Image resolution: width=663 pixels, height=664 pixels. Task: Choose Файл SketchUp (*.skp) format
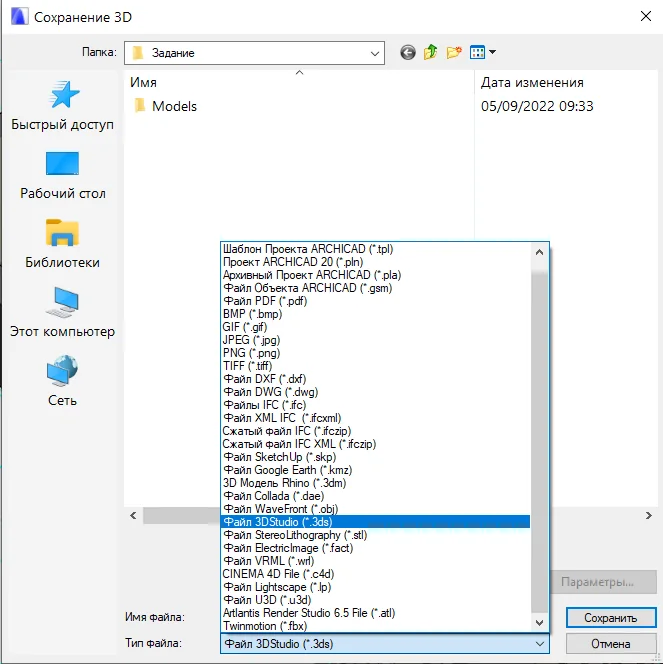(x=375, y=457)
